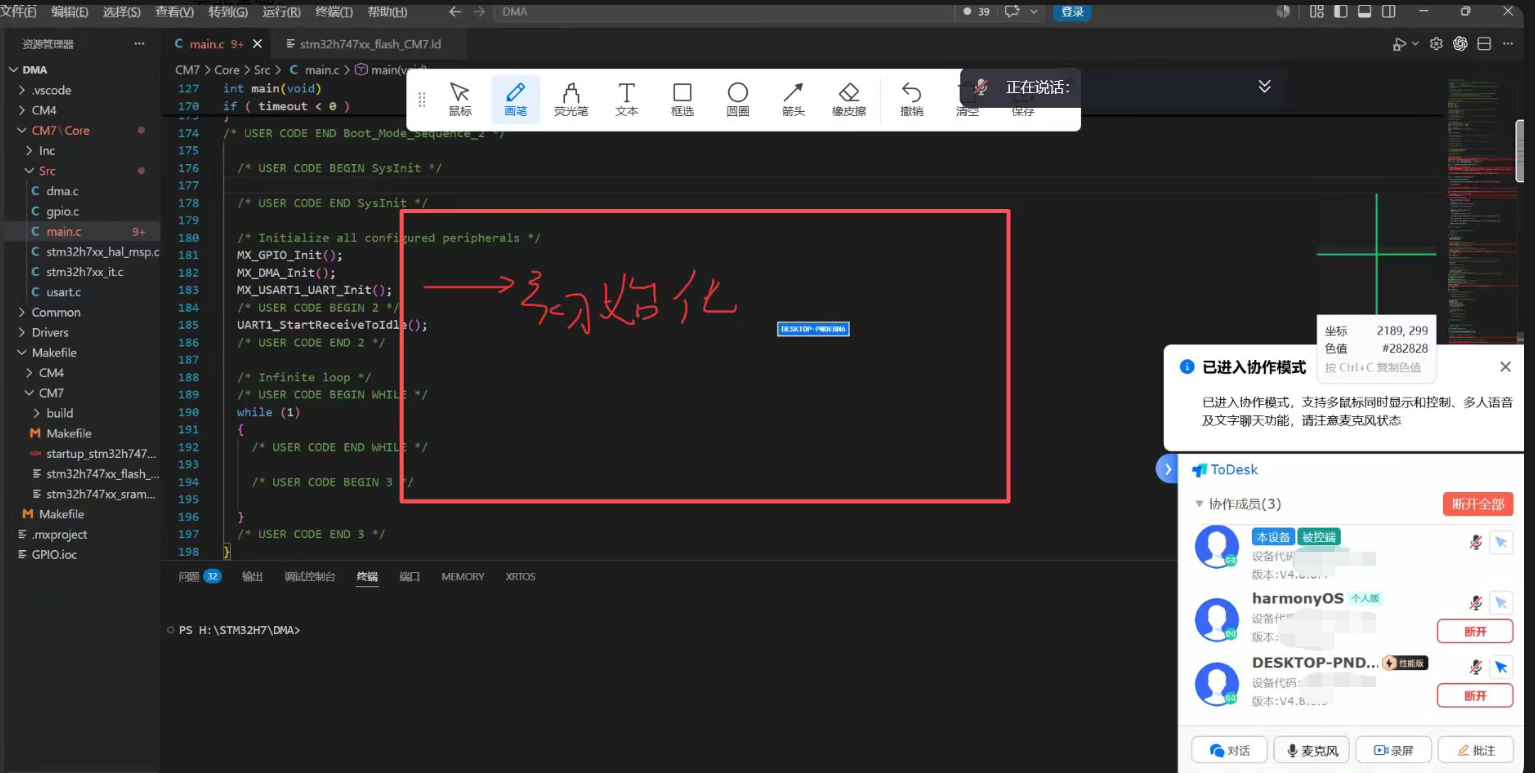Open usart.c in the explorer
1535x773 pixels.
pyautogui.click(x=64, y=292)
